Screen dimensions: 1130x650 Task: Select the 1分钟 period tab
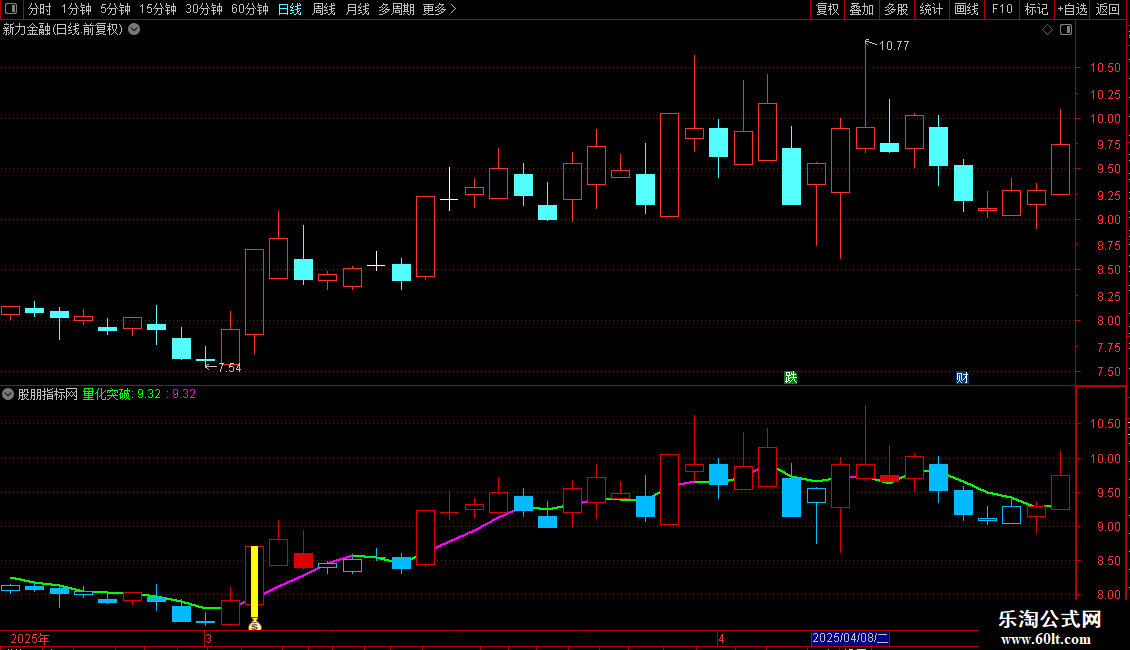pos(76,9)
